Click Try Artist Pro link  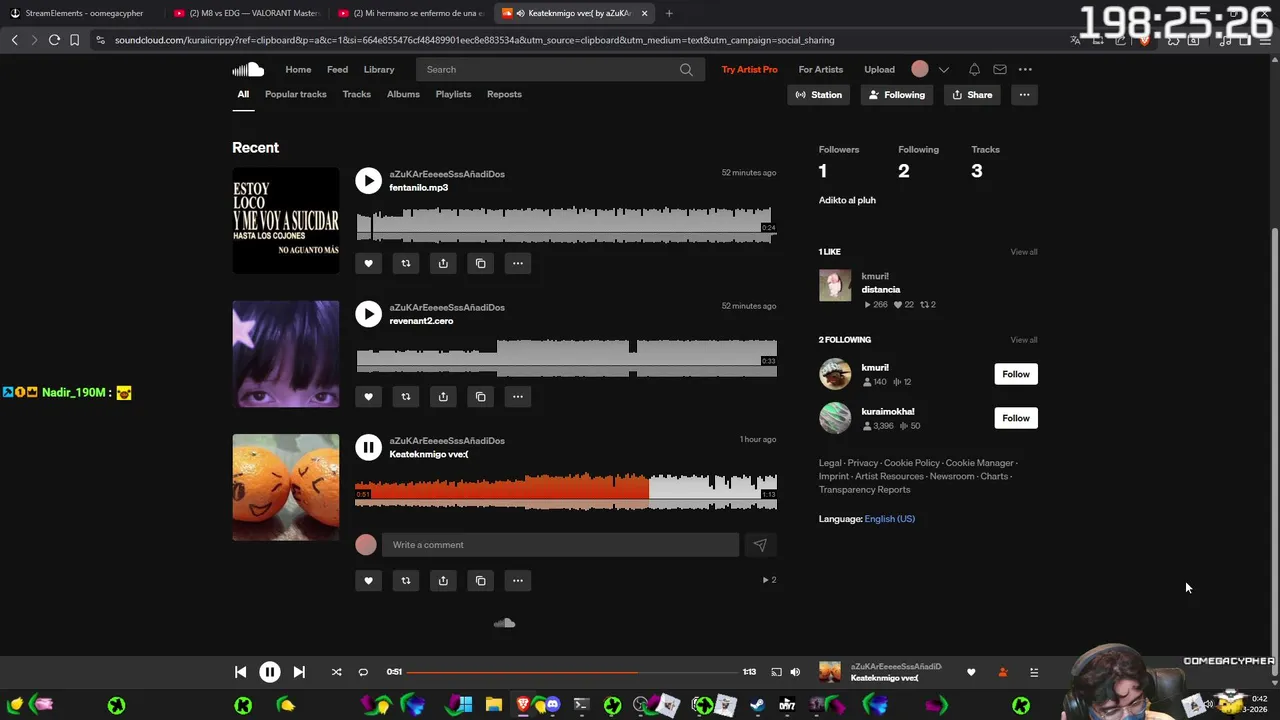(x=750, y=69)
